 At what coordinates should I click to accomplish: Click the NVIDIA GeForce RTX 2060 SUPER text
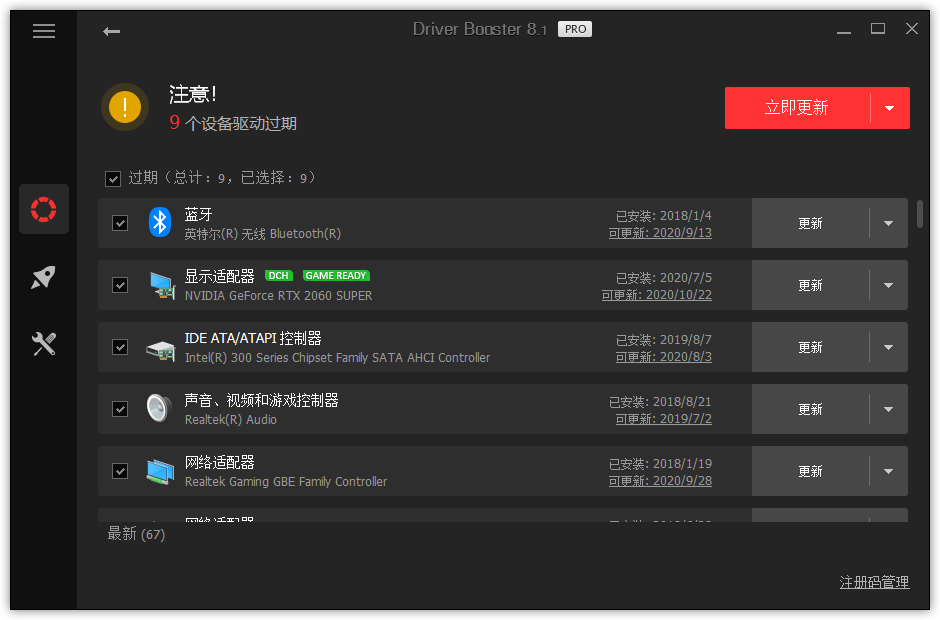point(278,296)
